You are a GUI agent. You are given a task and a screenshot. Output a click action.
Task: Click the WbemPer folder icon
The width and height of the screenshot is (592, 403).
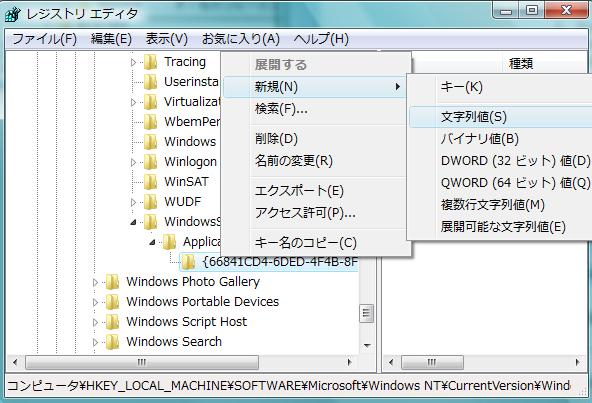point(150,122)
